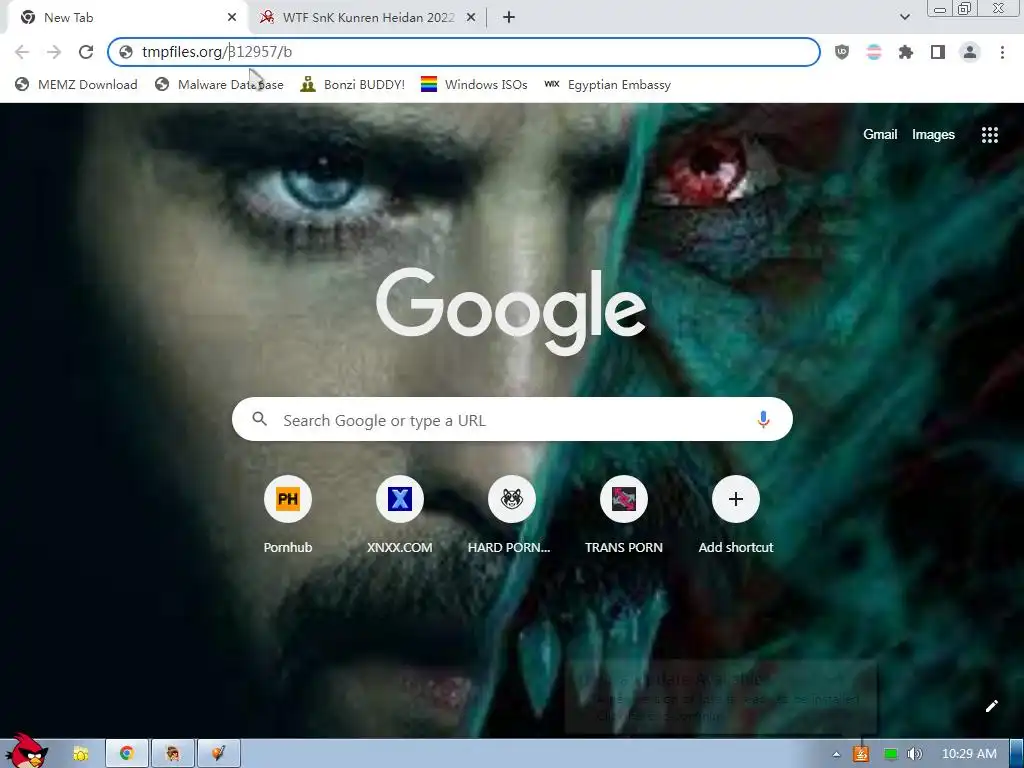Image resolution: width=1024 pixels, height=768 pixels.
Task: Click the Chrome taskbar button
Action: click(x=127, y=754)
